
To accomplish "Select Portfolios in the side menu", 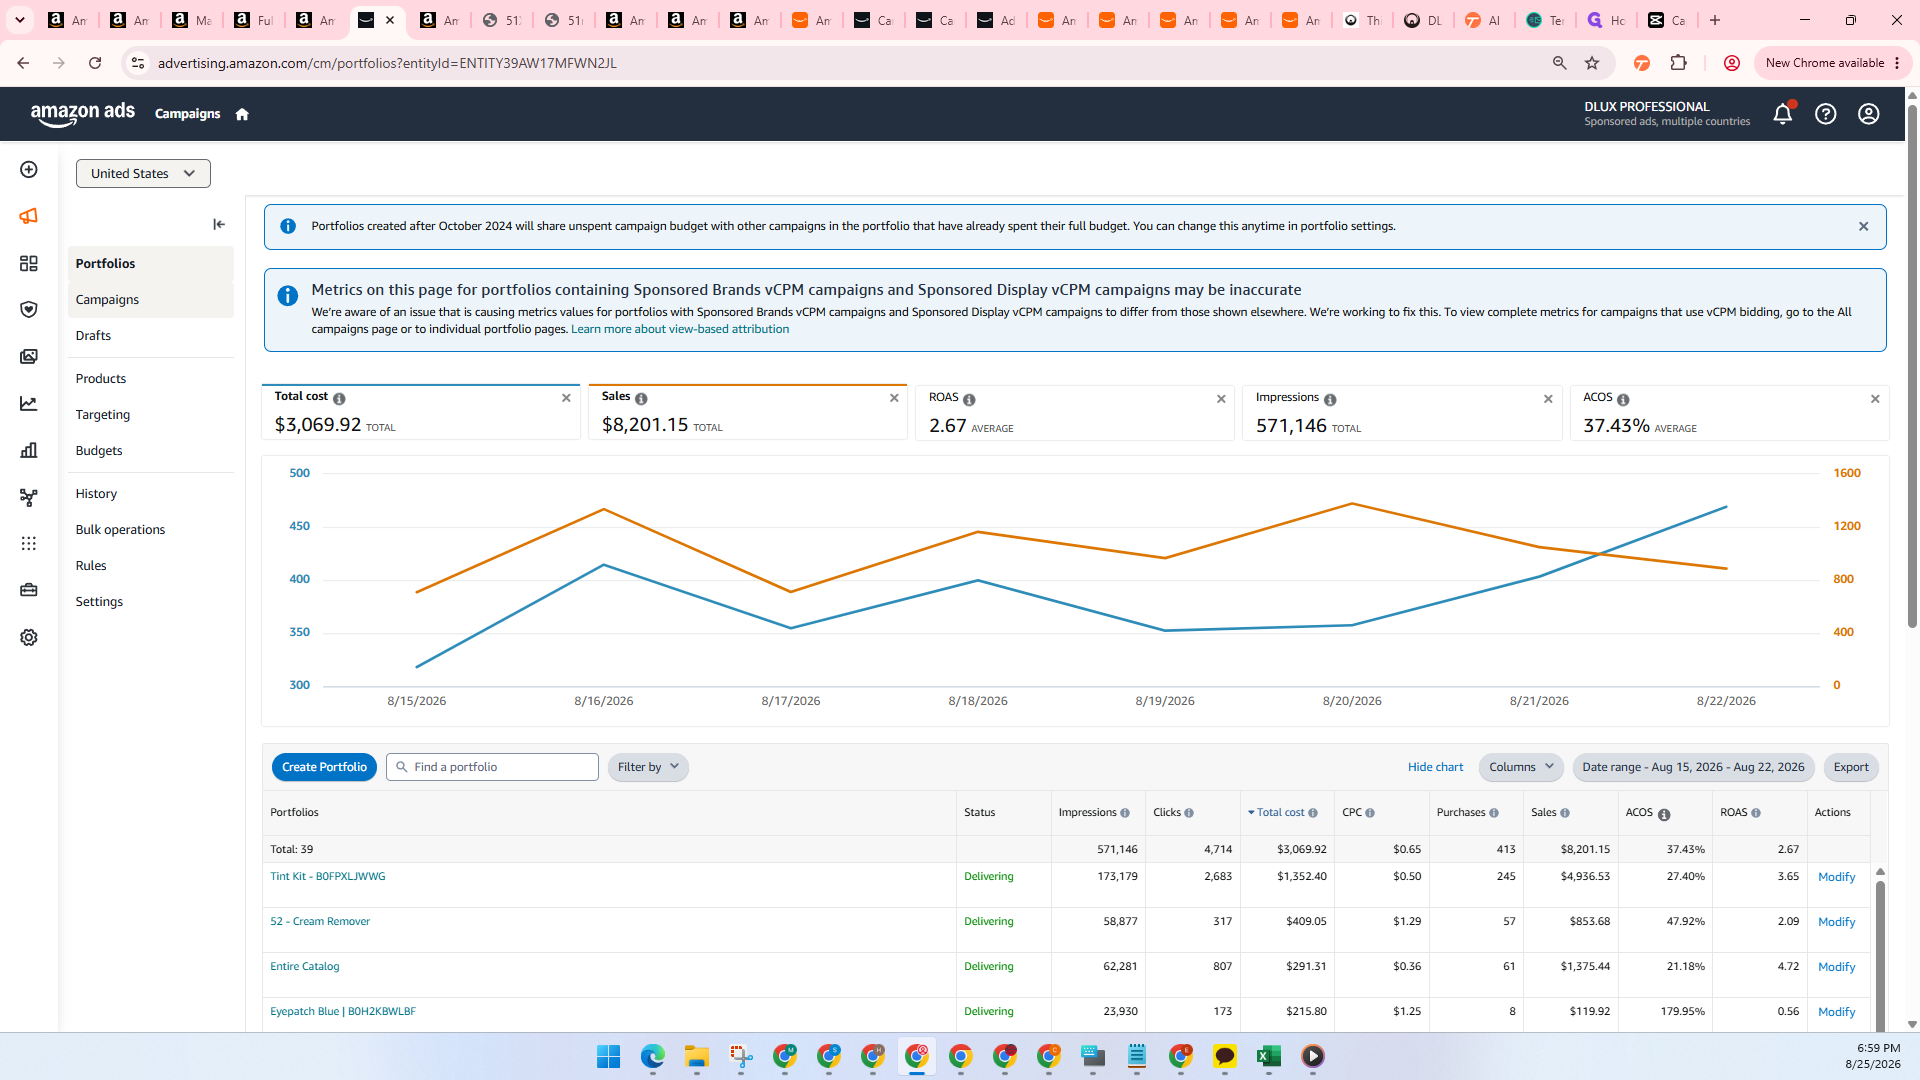I will (151, 264).
